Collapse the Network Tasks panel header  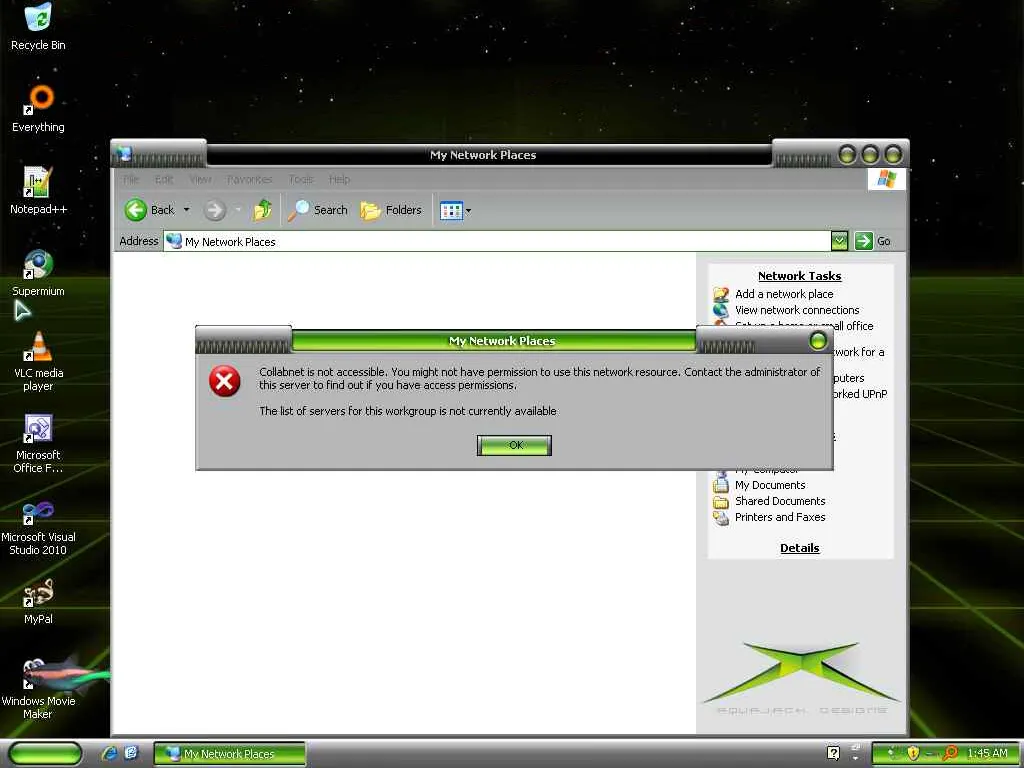[x=799, y=276]
